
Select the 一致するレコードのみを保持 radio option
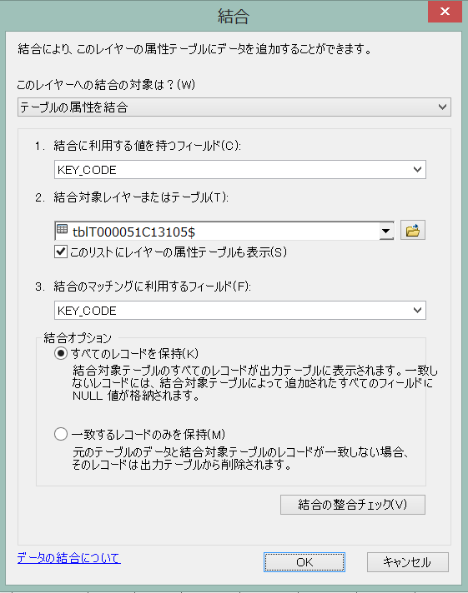[x=61, y=434]
